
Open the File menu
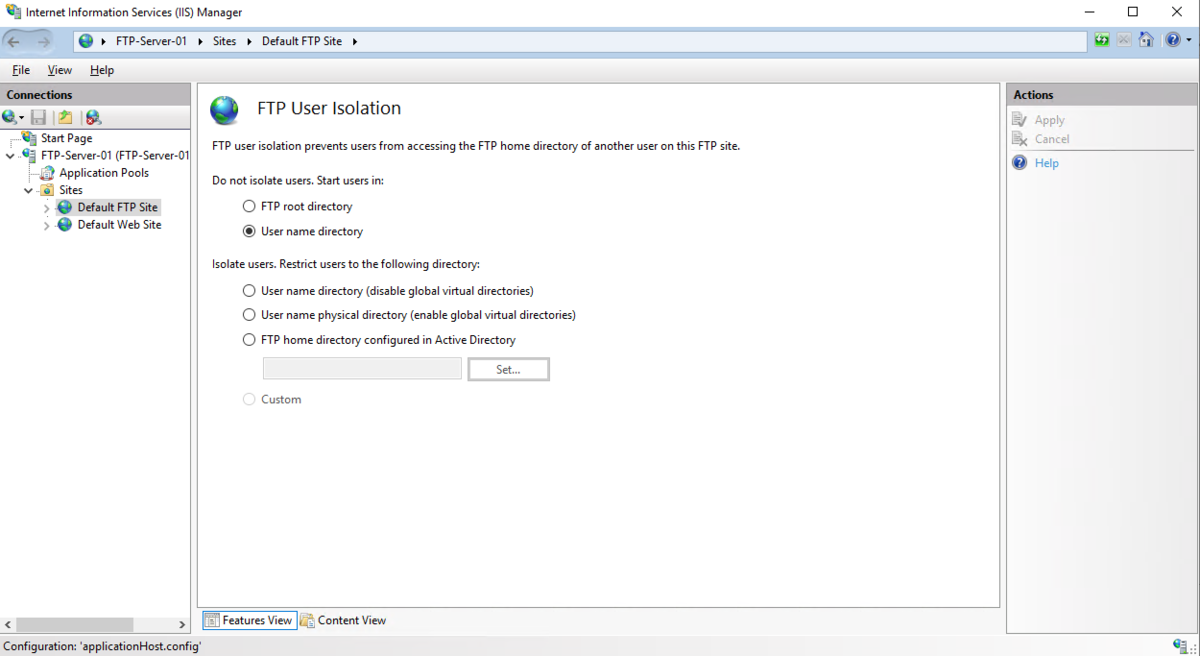21,70
